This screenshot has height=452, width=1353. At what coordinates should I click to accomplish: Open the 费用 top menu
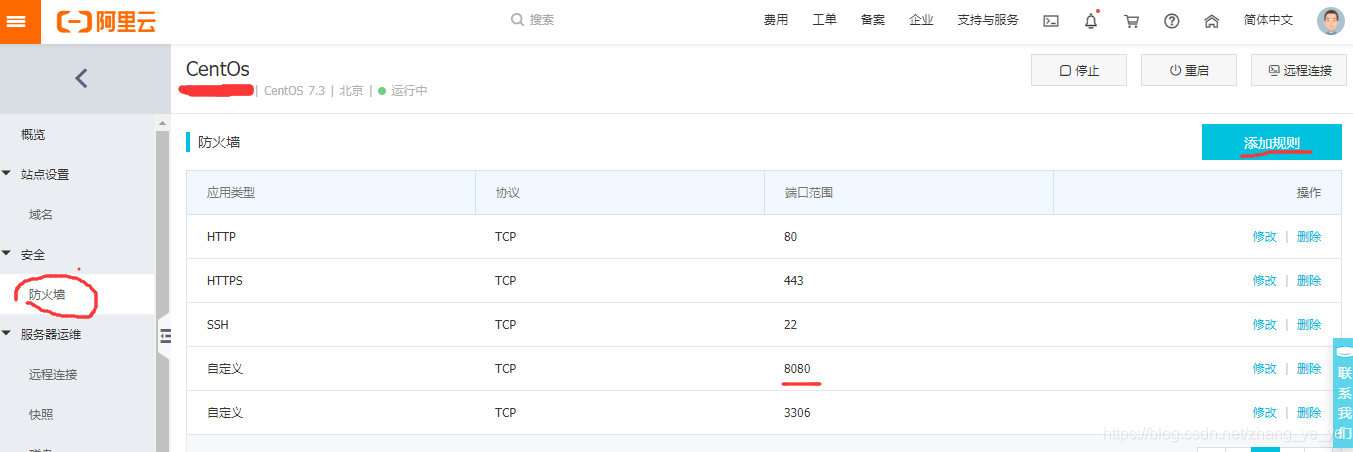pos(776,20)
